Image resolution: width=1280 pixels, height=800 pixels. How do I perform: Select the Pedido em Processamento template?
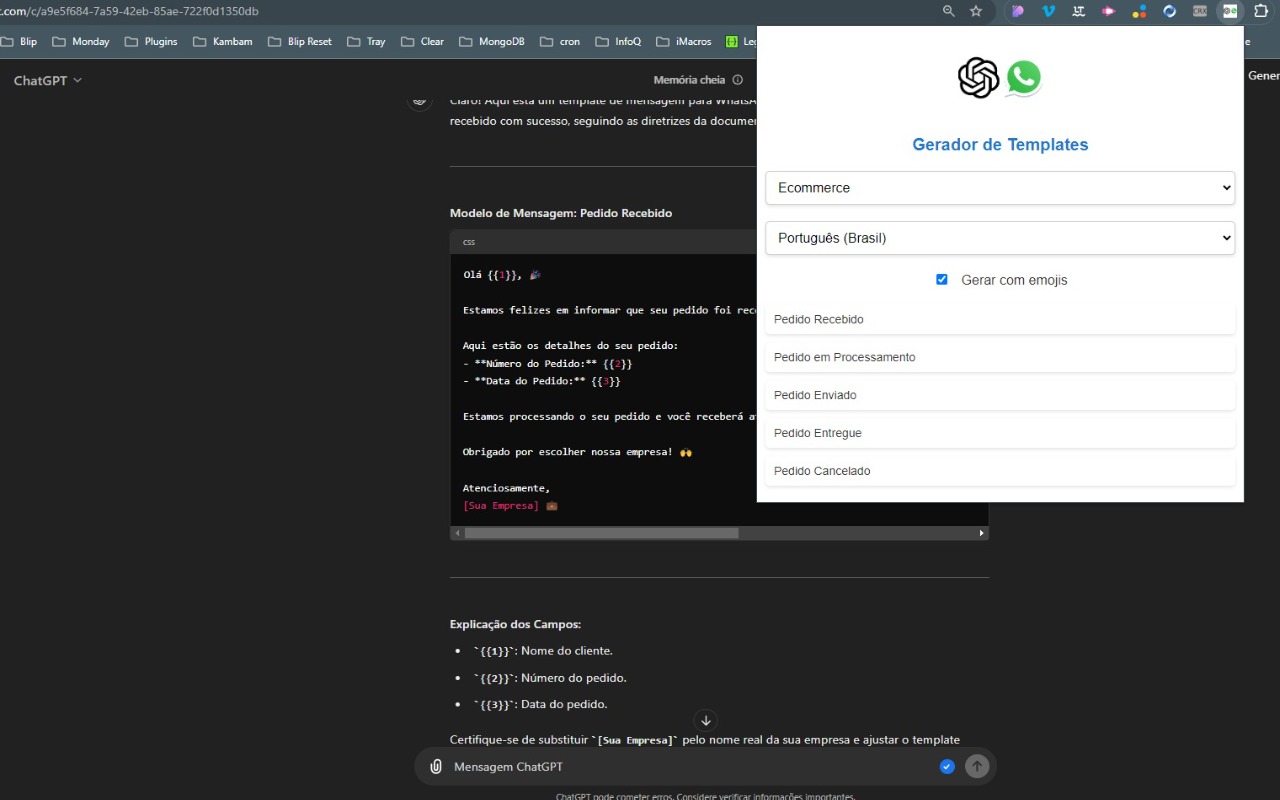point(1000,357)
